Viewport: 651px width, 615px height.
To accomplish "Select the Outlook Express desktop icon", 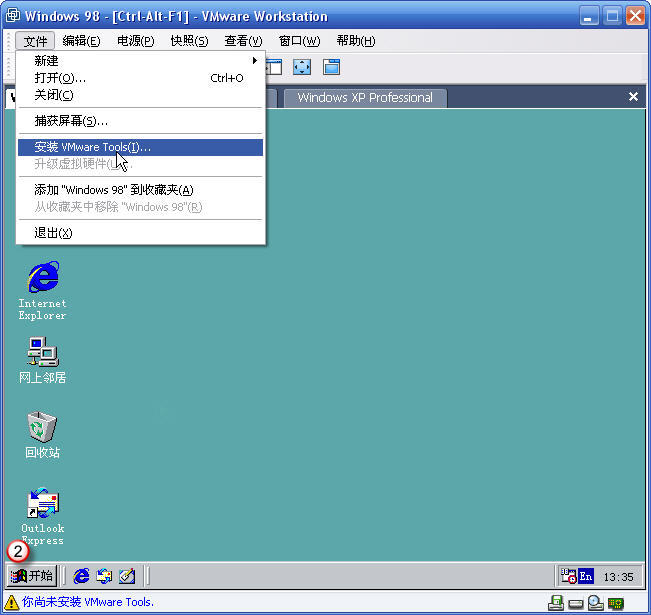I will tap(42, 516).
